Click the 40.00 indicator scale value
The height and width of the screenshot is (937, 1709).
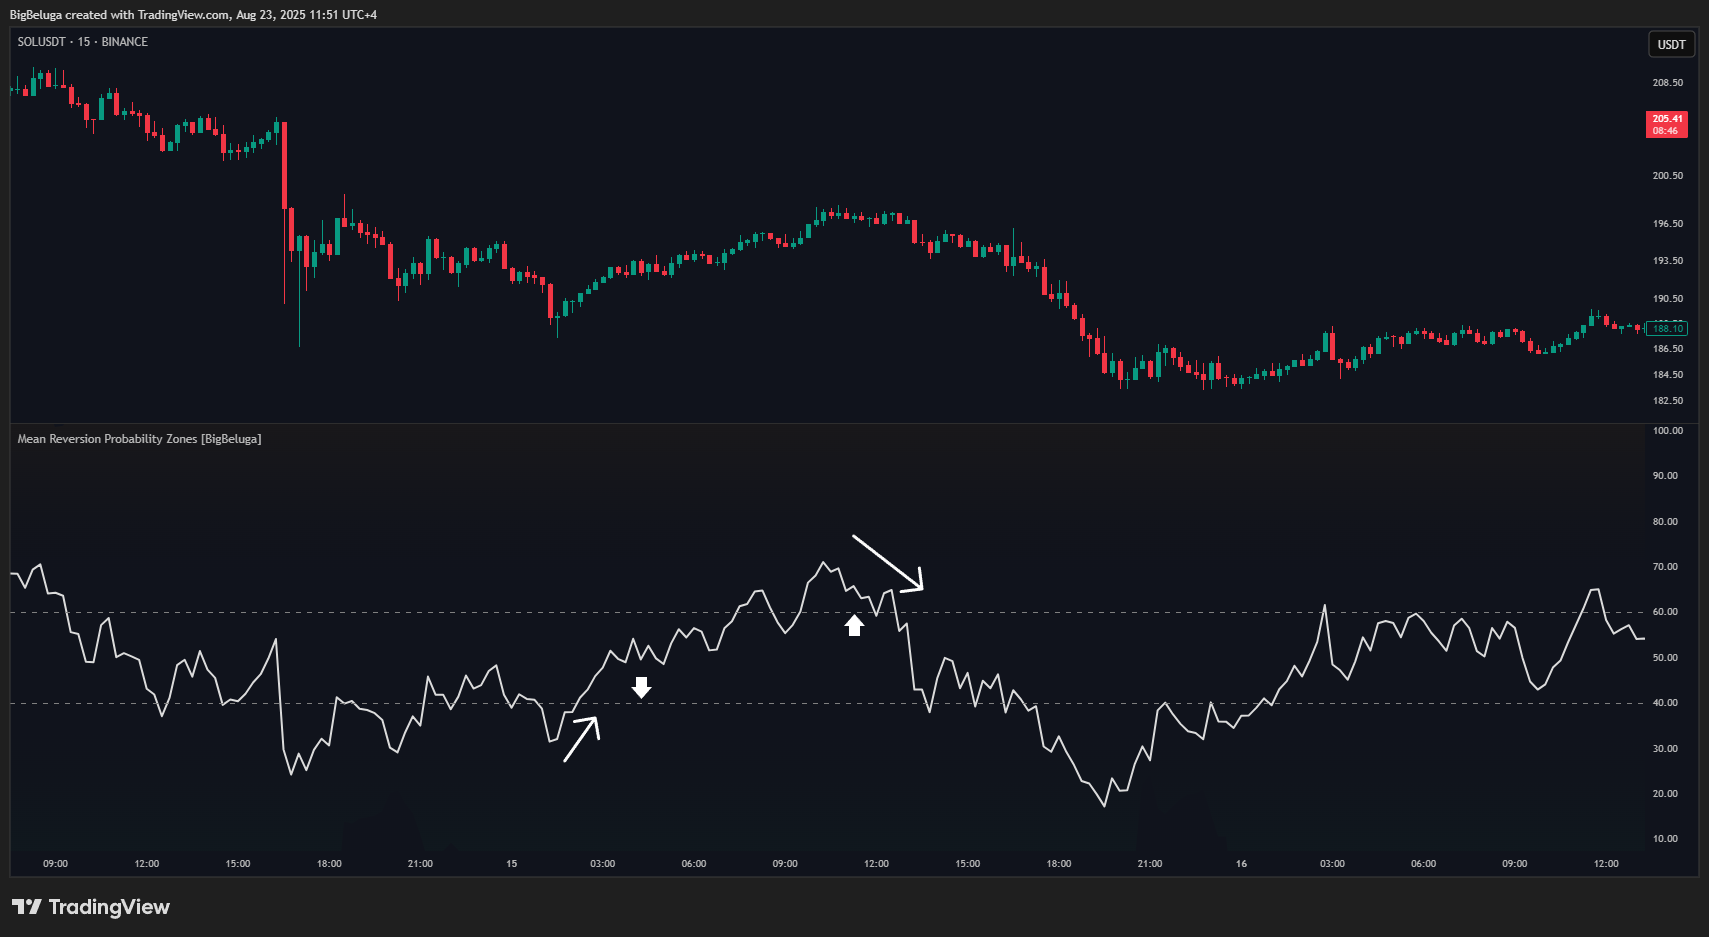pyautogui.click(x=1665, y=703)
